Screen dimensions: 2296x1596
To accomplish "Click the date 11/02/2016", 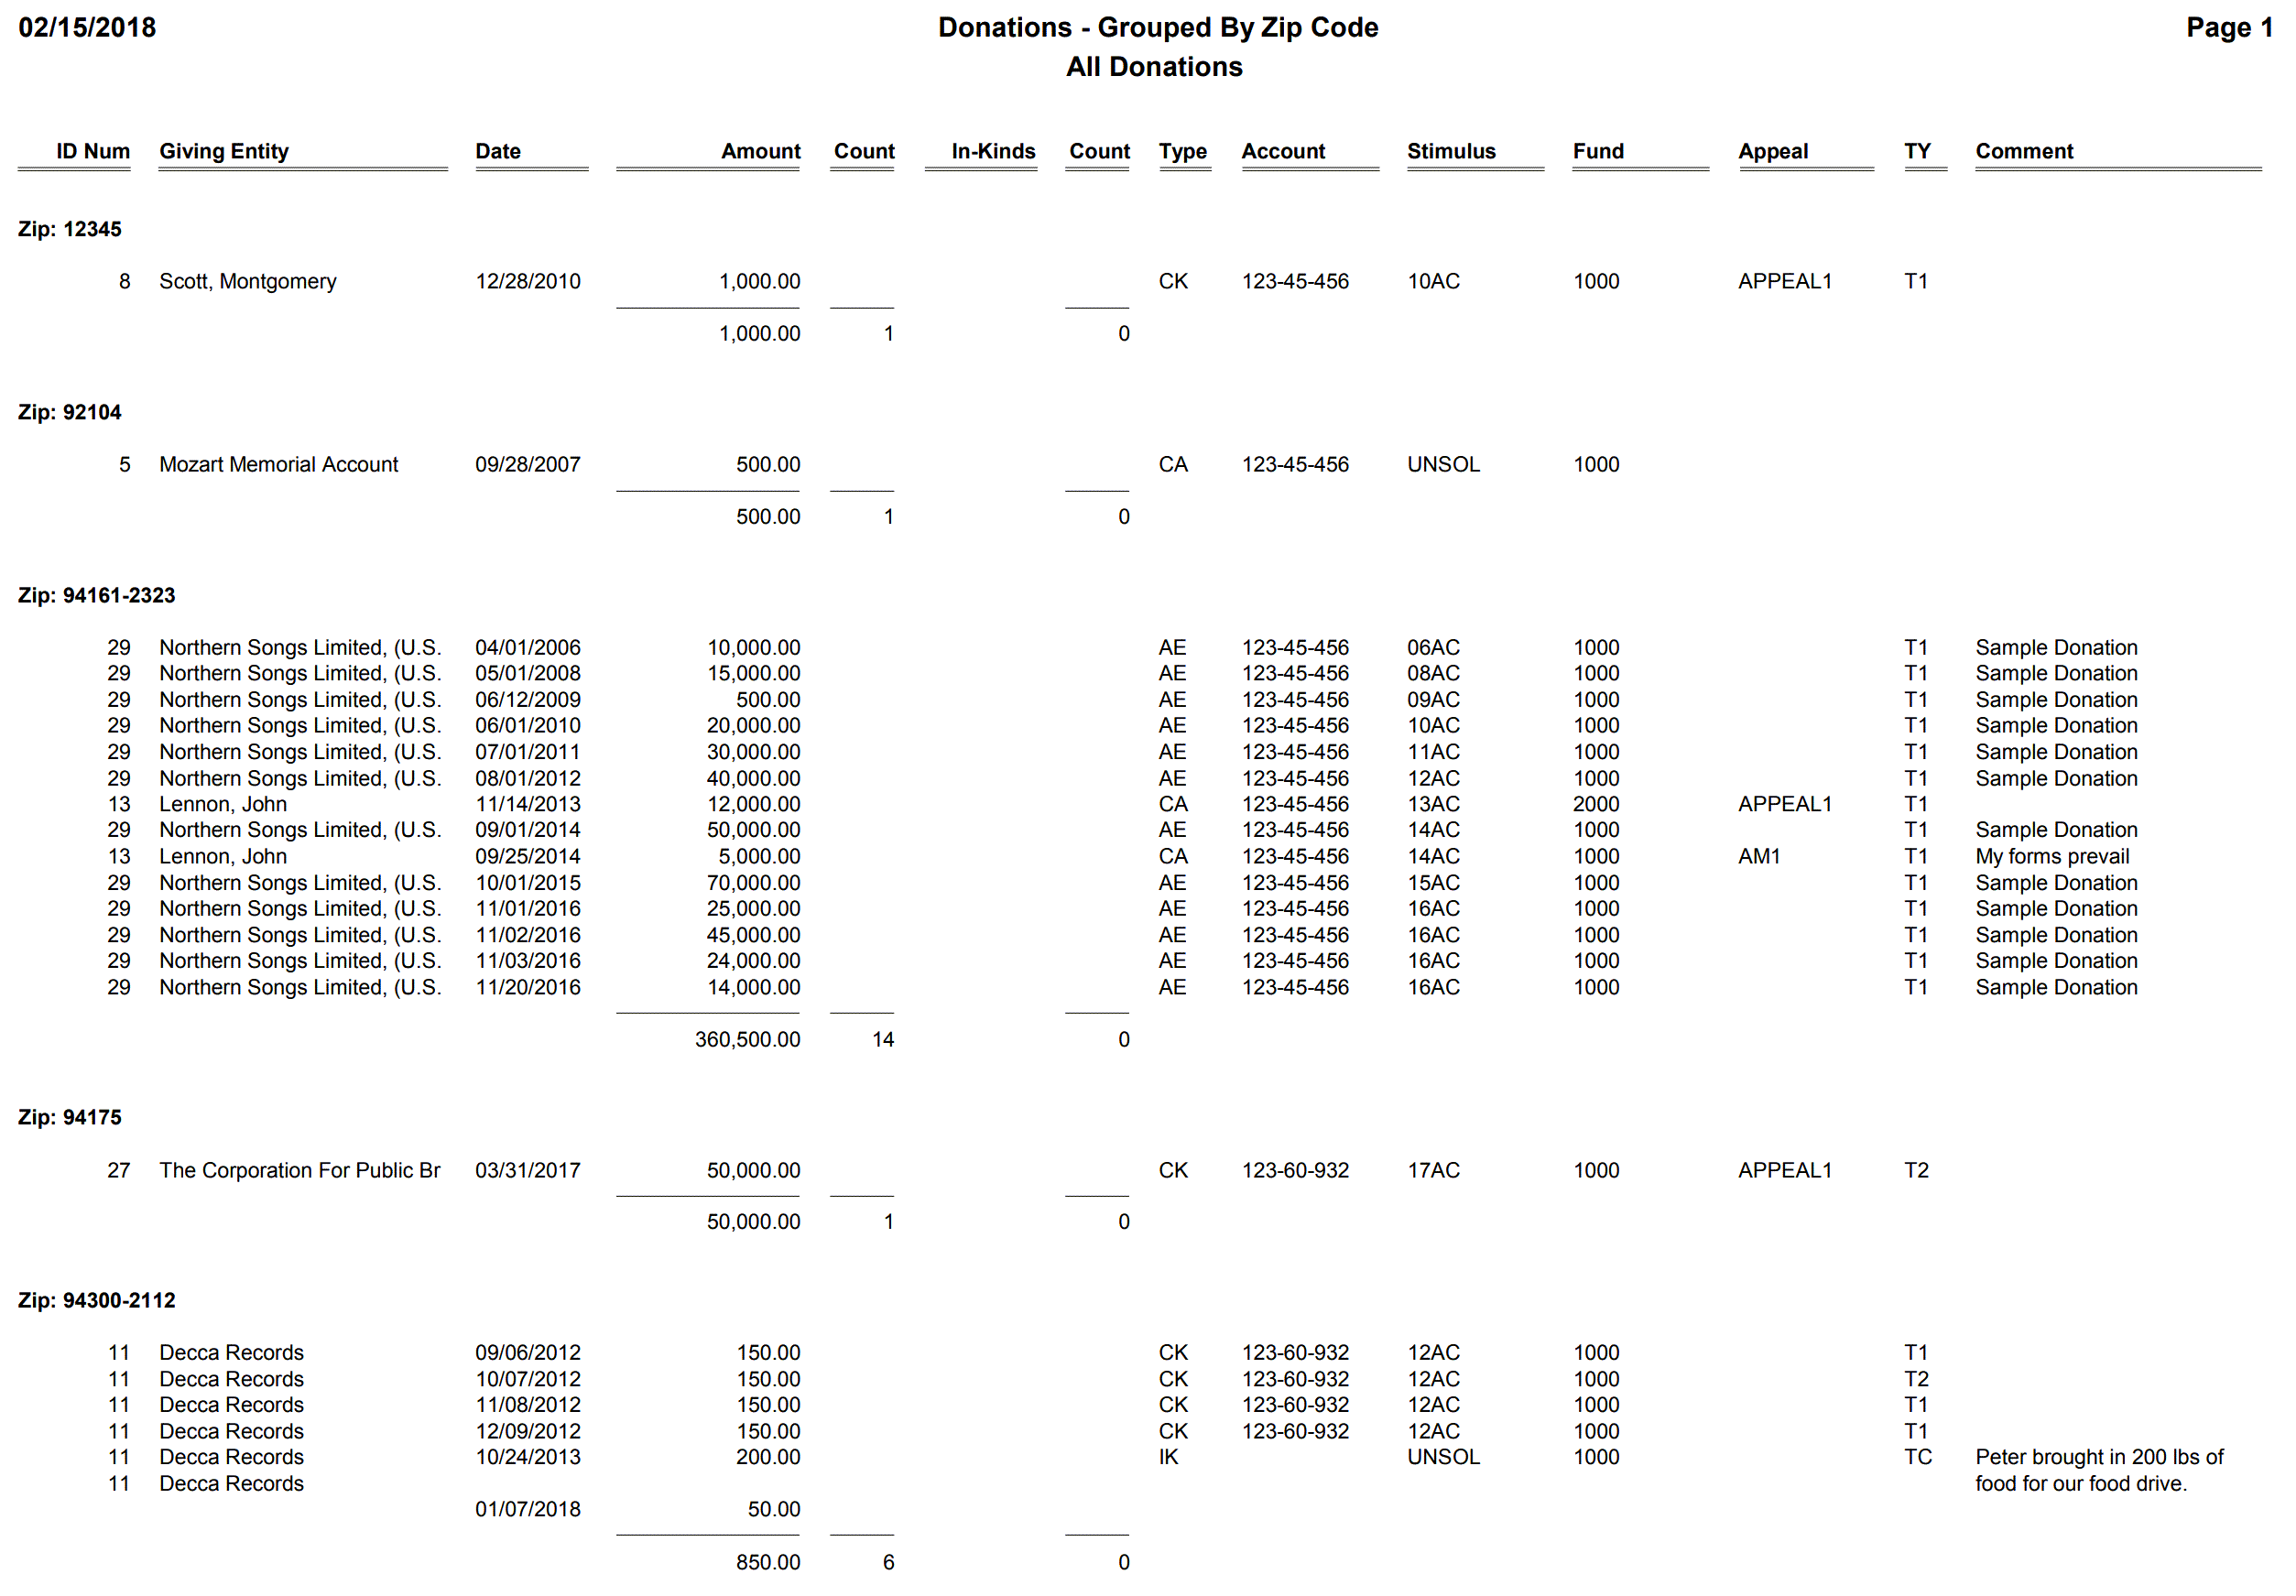I will click(528, 935).
